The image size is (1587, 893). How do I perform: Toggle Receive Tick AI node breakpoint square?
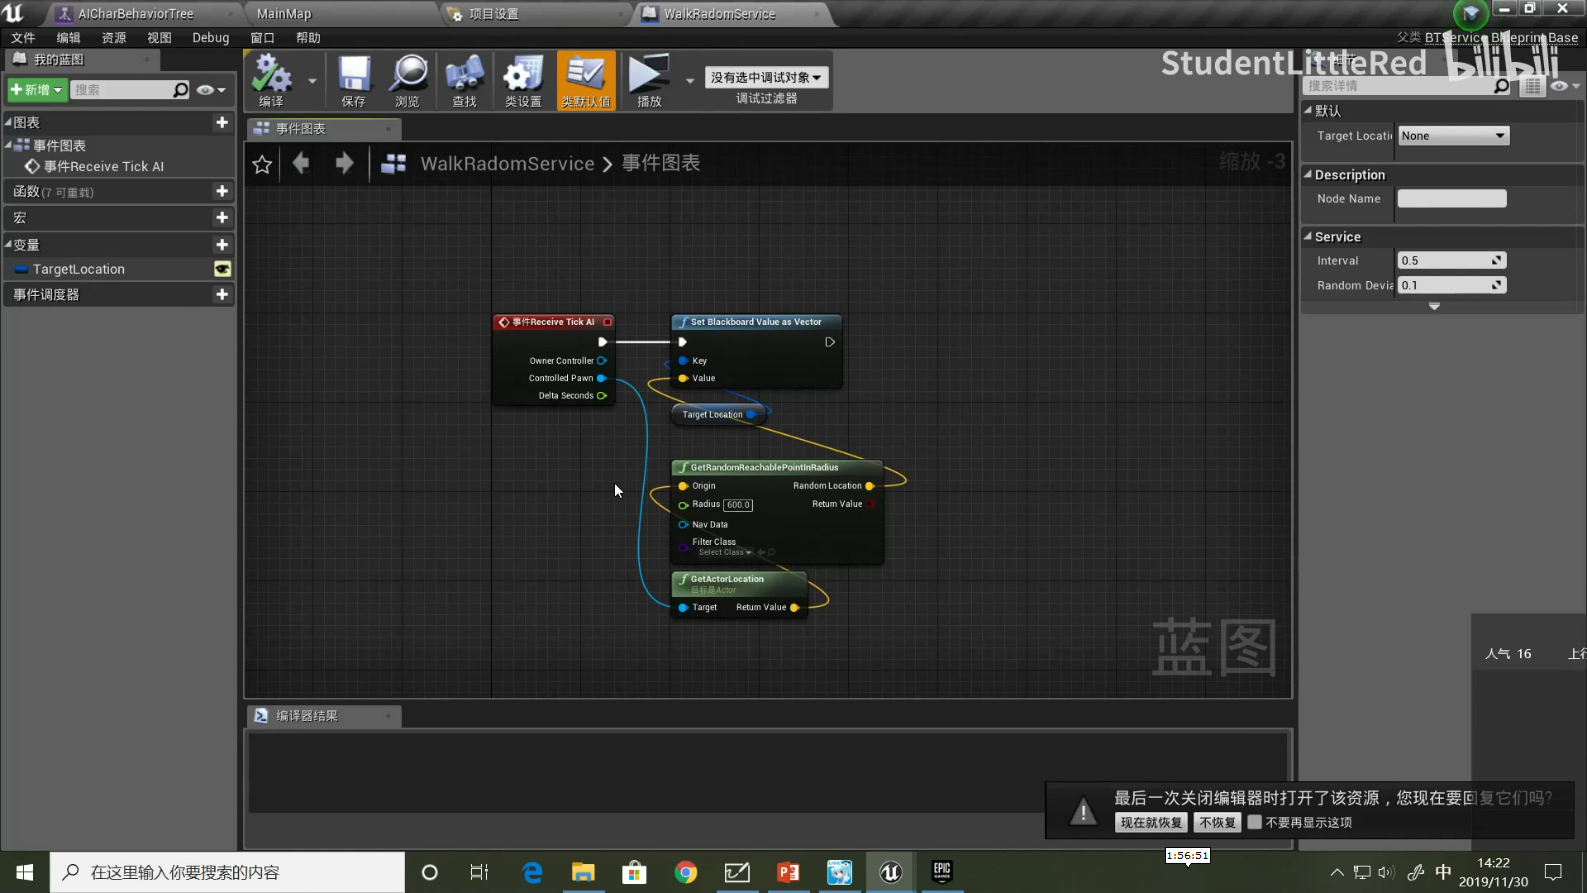point(607,322)
